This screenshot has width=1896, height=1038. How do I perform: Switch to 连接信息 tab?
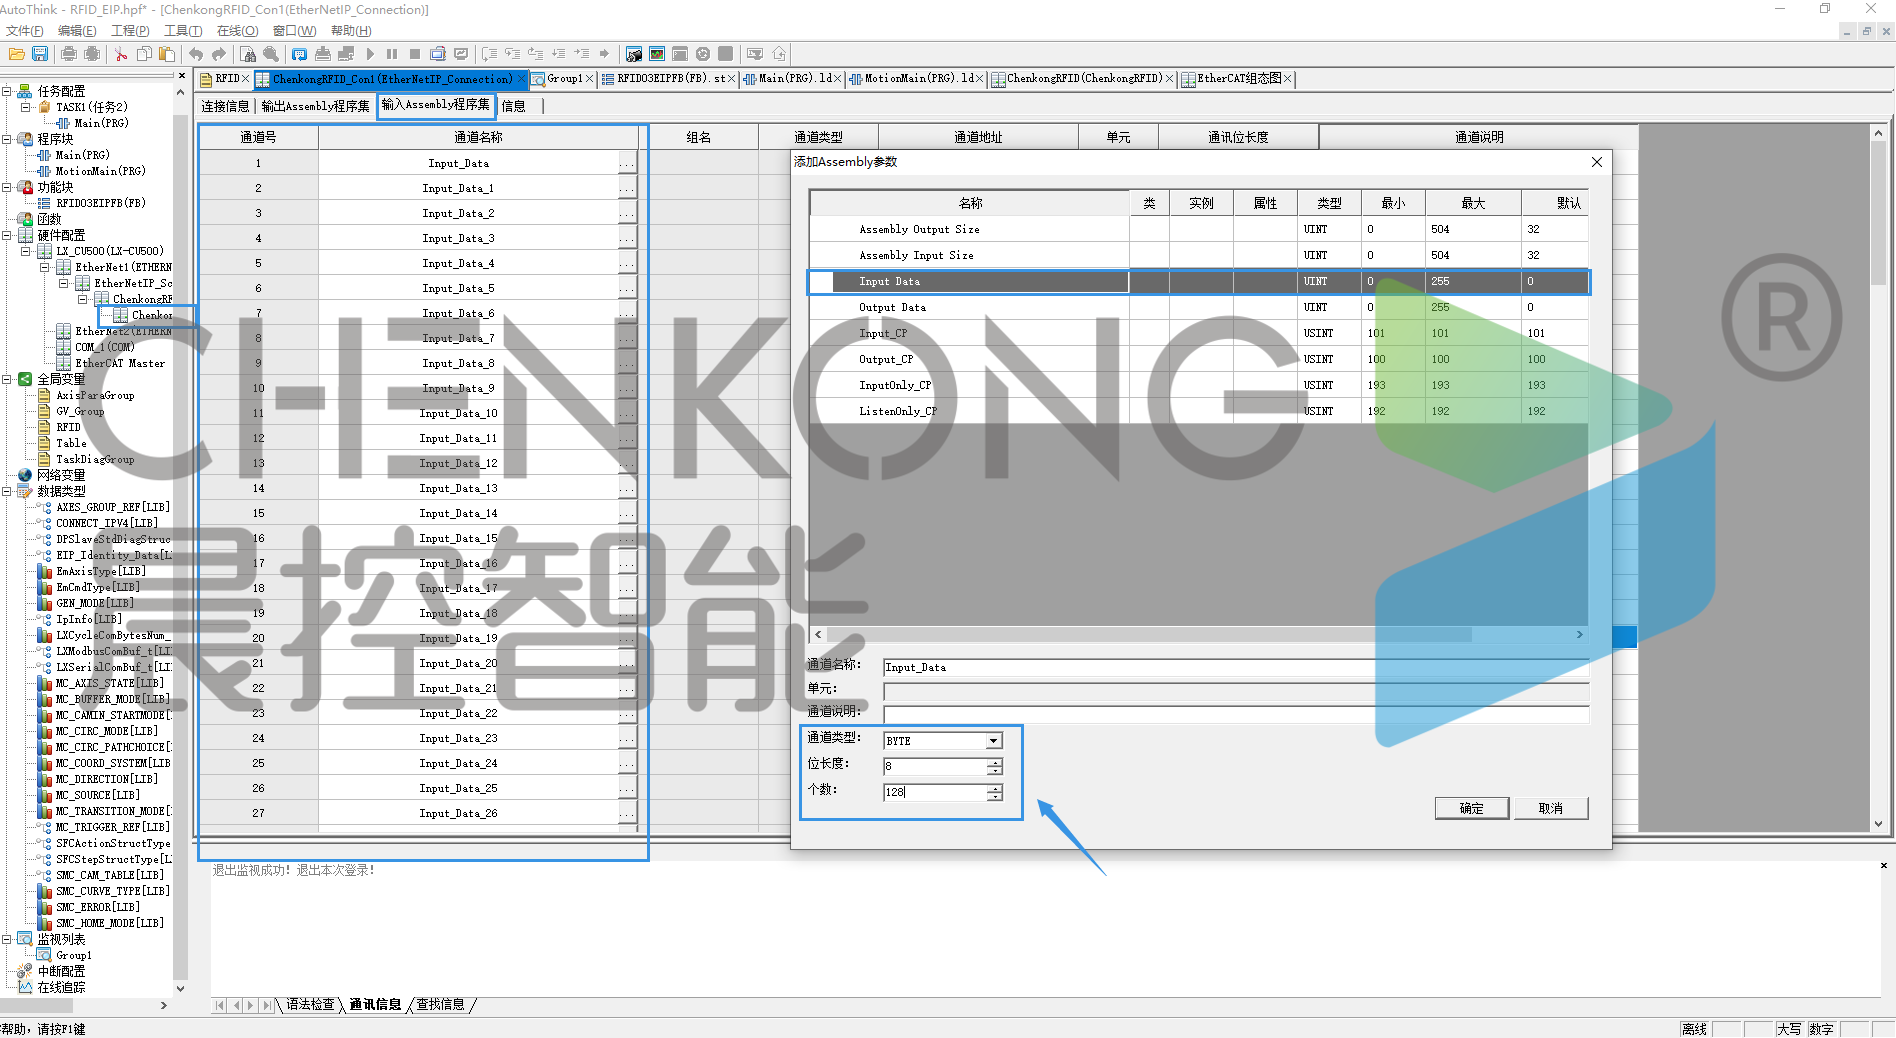click(x=225, y=106)
